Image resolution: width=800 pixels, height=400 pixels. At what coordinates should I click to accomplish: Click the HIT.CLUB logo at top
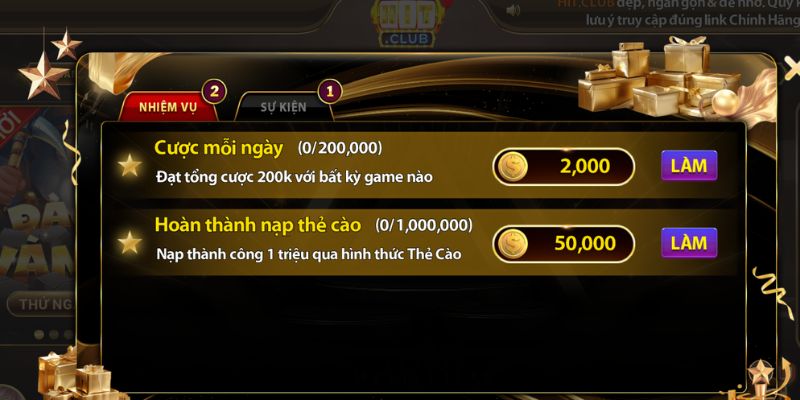pos(406,23)
